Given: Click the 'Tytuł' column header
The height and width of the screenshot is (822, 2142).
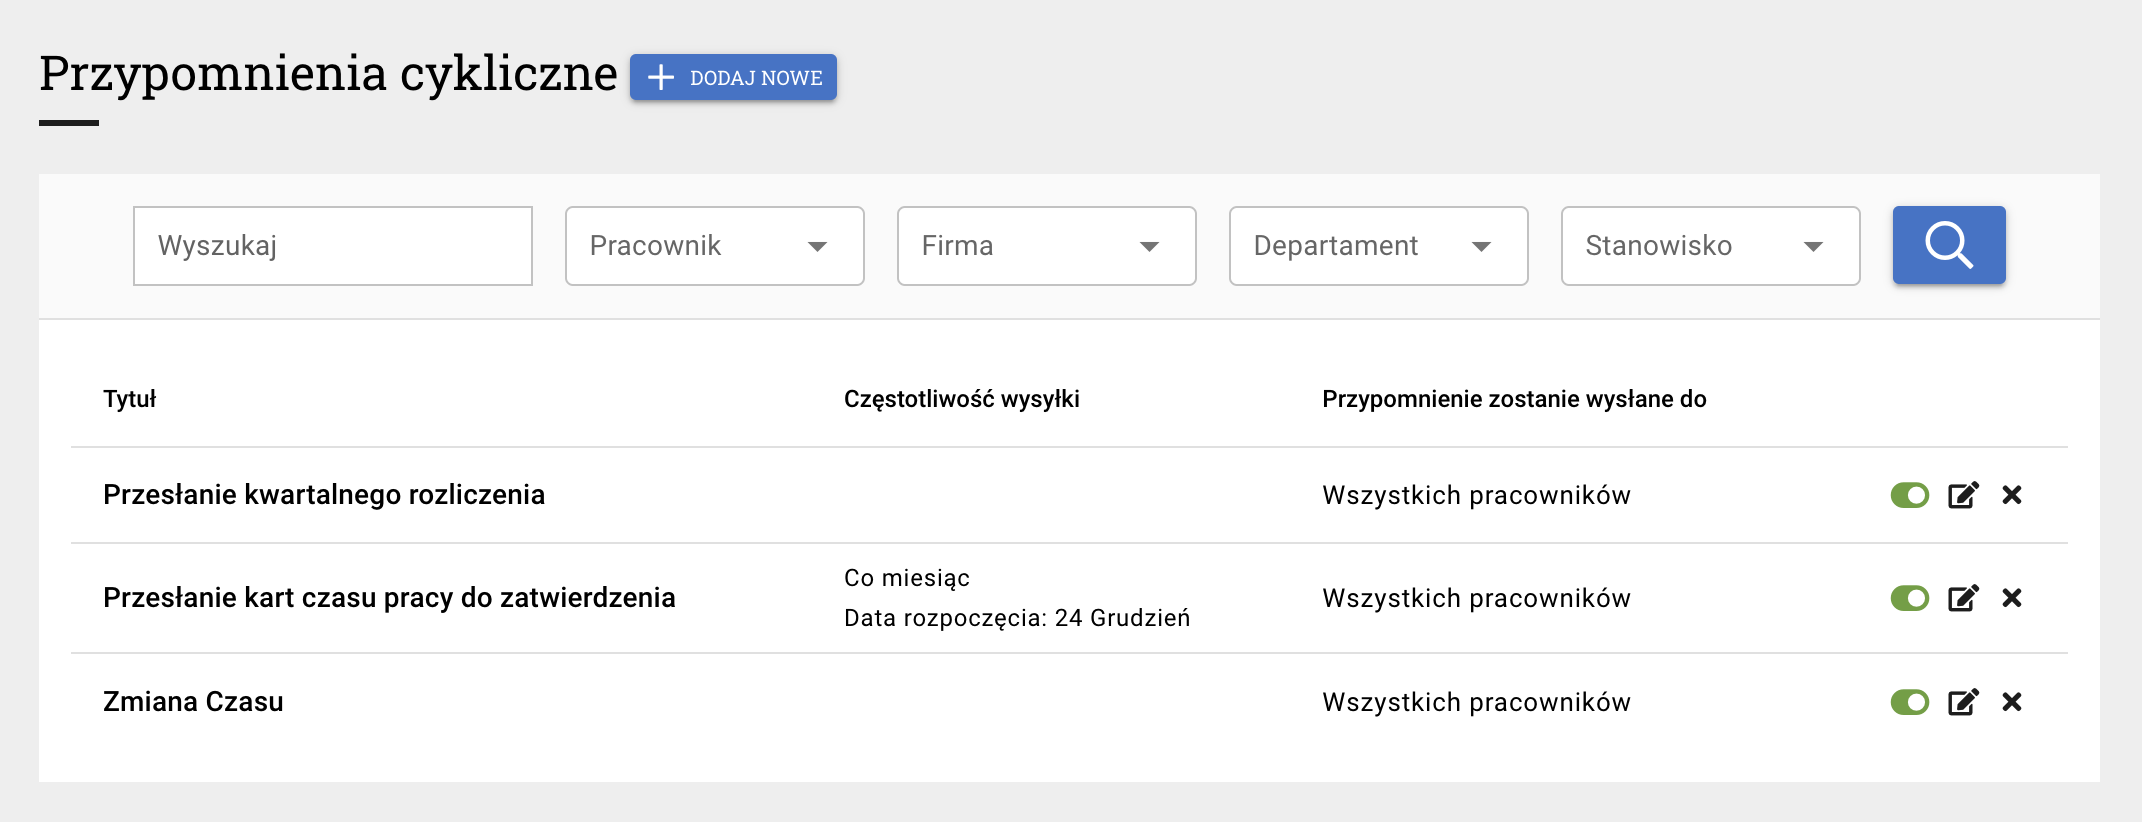Looking at the screenshot, I should [x=130, y=399].
